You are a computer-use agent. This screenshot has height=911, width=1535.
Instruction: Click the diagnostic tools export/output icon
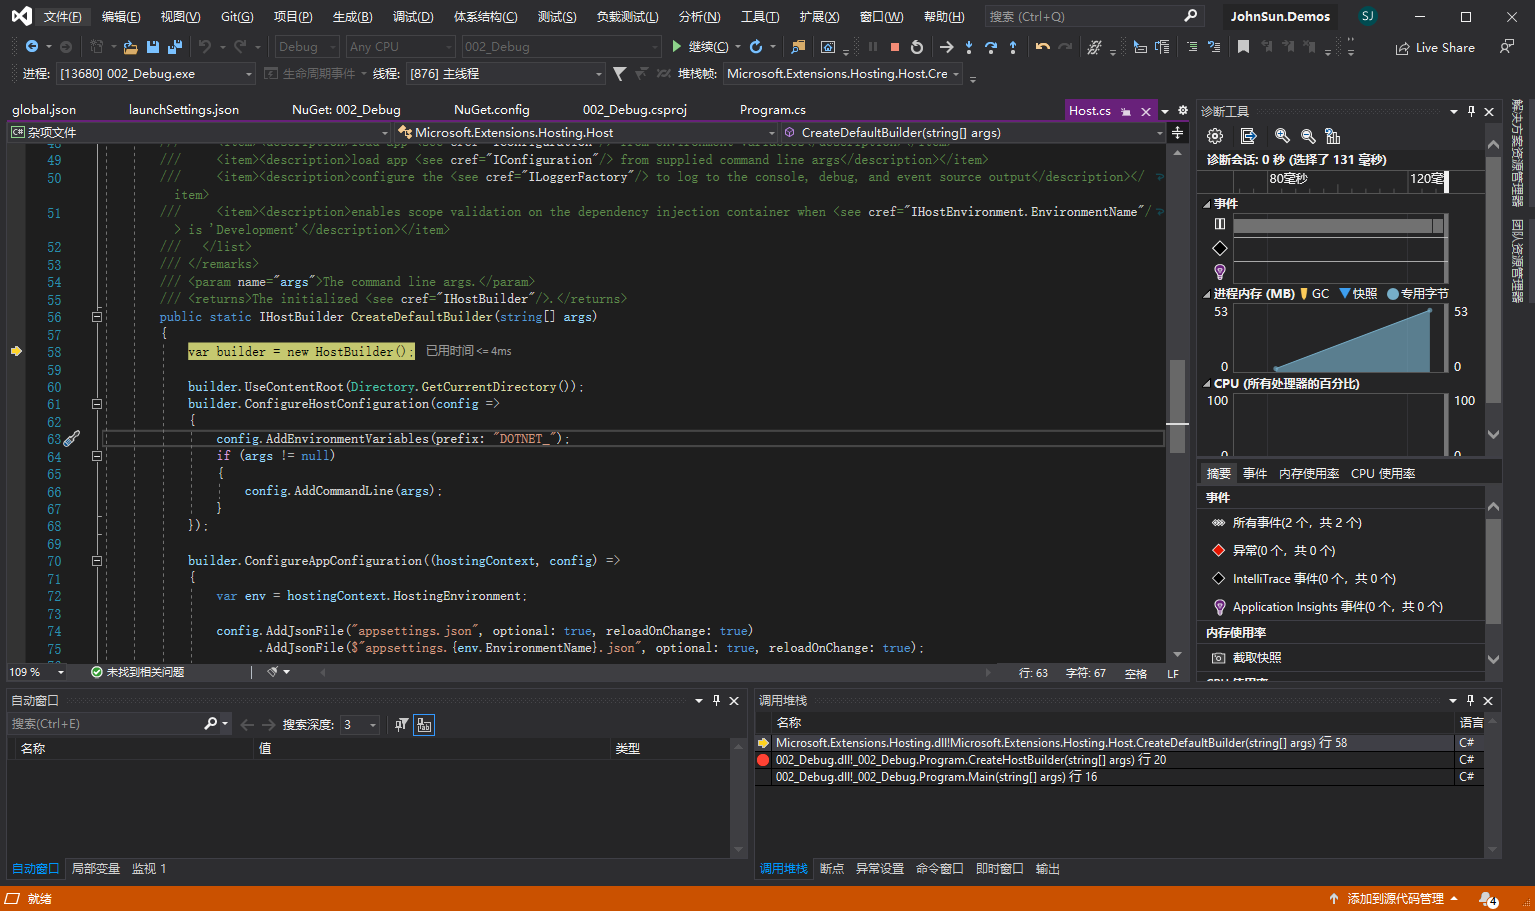point(1248,136)
